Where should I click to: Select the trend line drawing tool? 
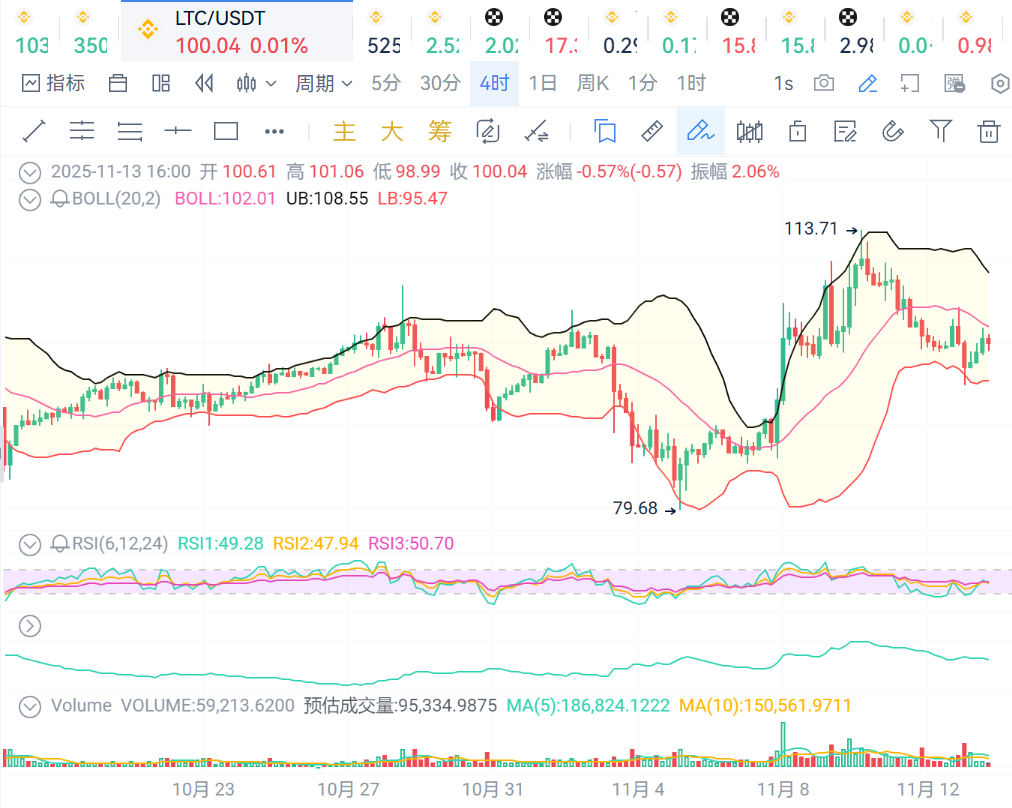34,131
